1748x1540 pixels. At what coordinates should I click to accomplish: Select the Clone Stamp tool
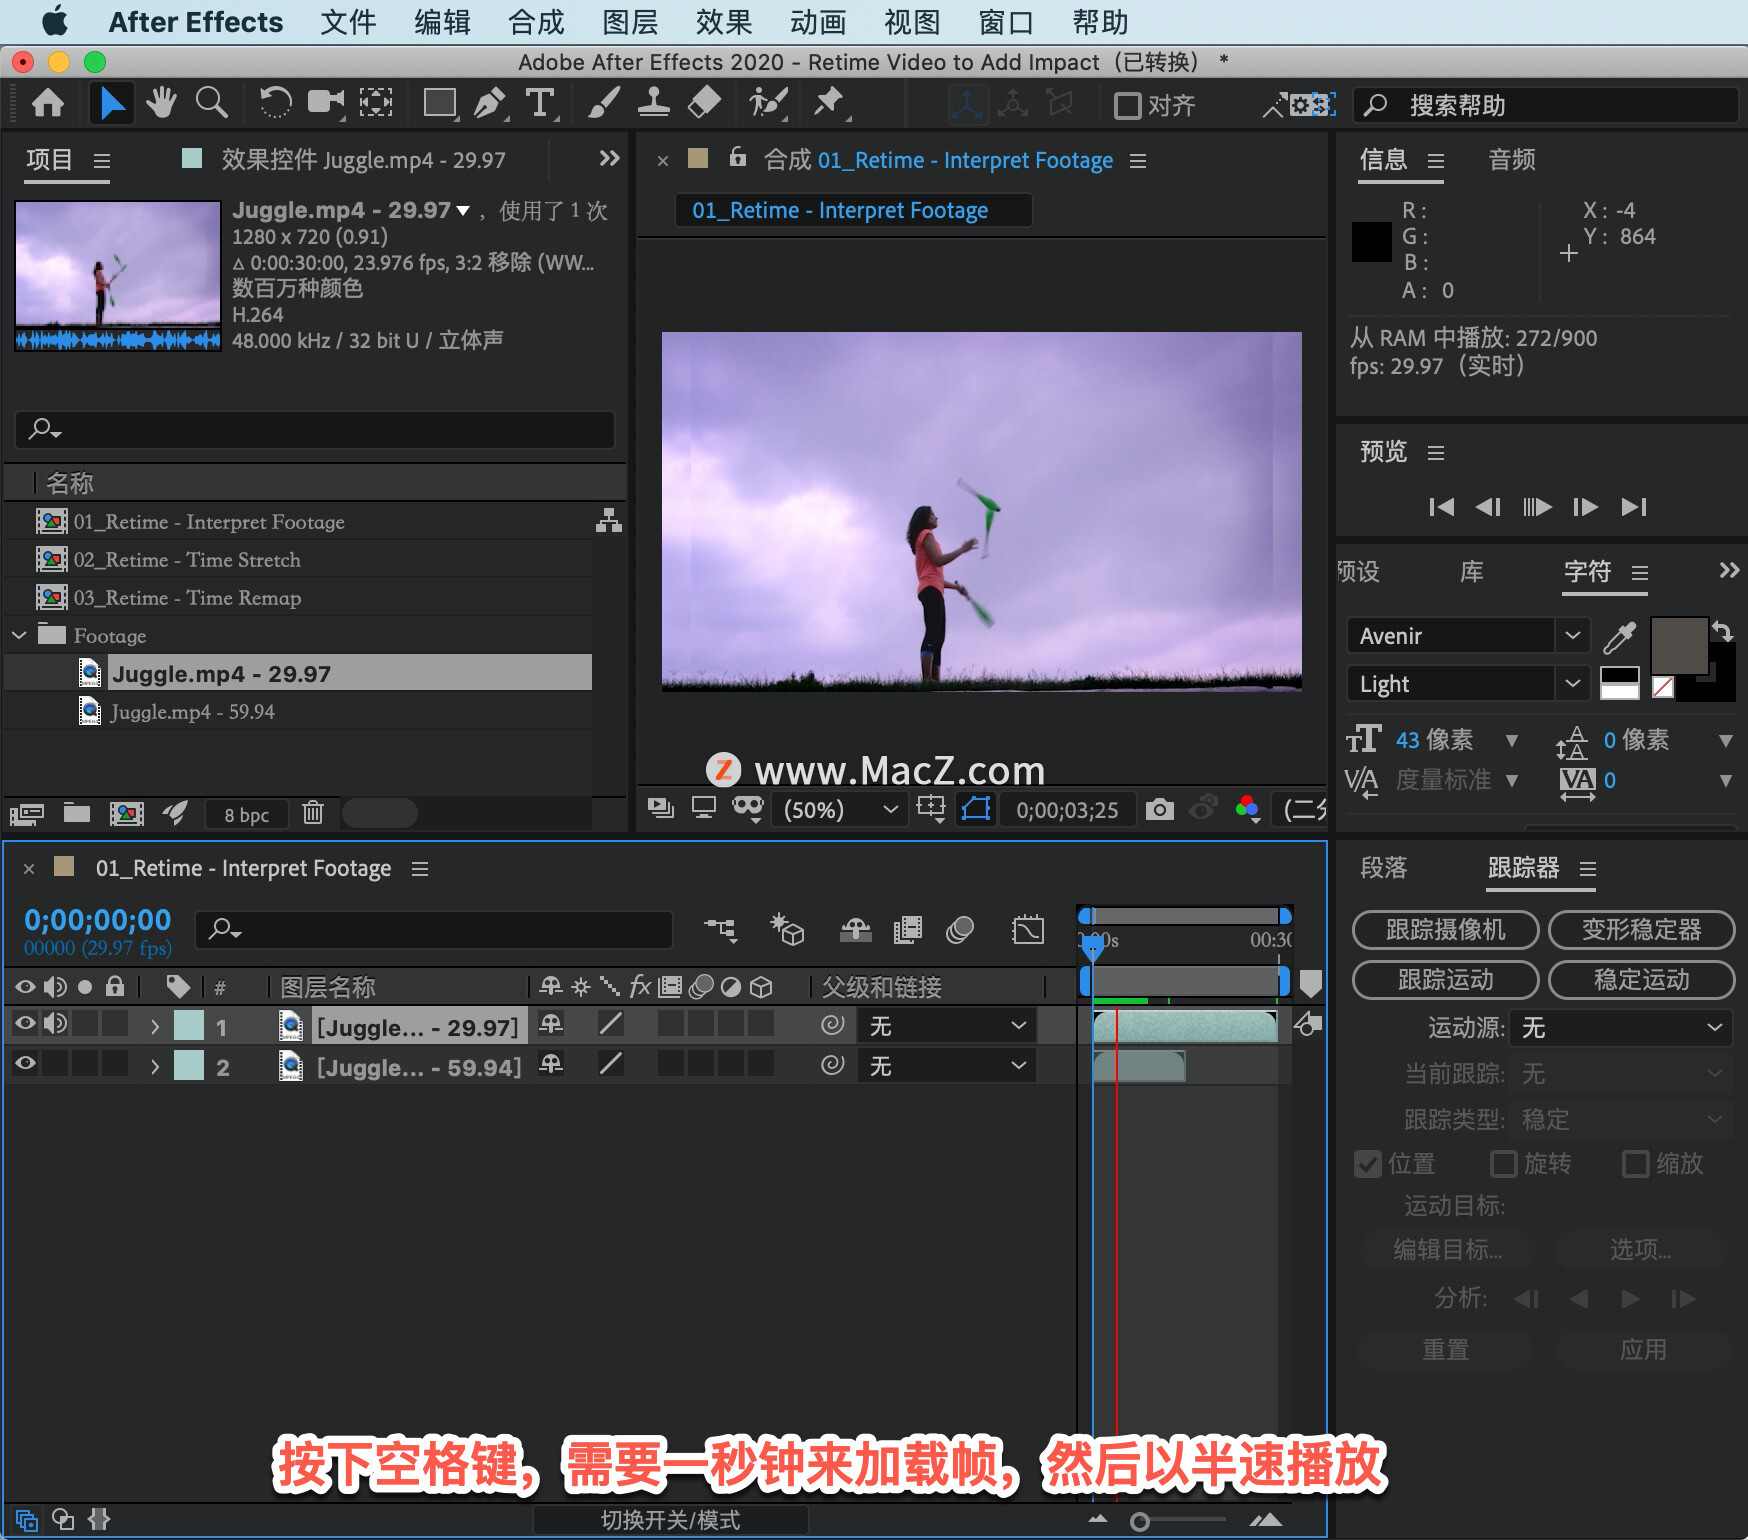(x=654, y=103)
